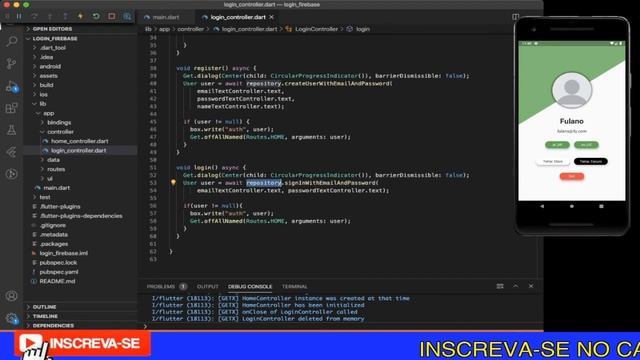Open the Accounts icon in activity bar
This screenshot has width=640, height=360.
11,296
